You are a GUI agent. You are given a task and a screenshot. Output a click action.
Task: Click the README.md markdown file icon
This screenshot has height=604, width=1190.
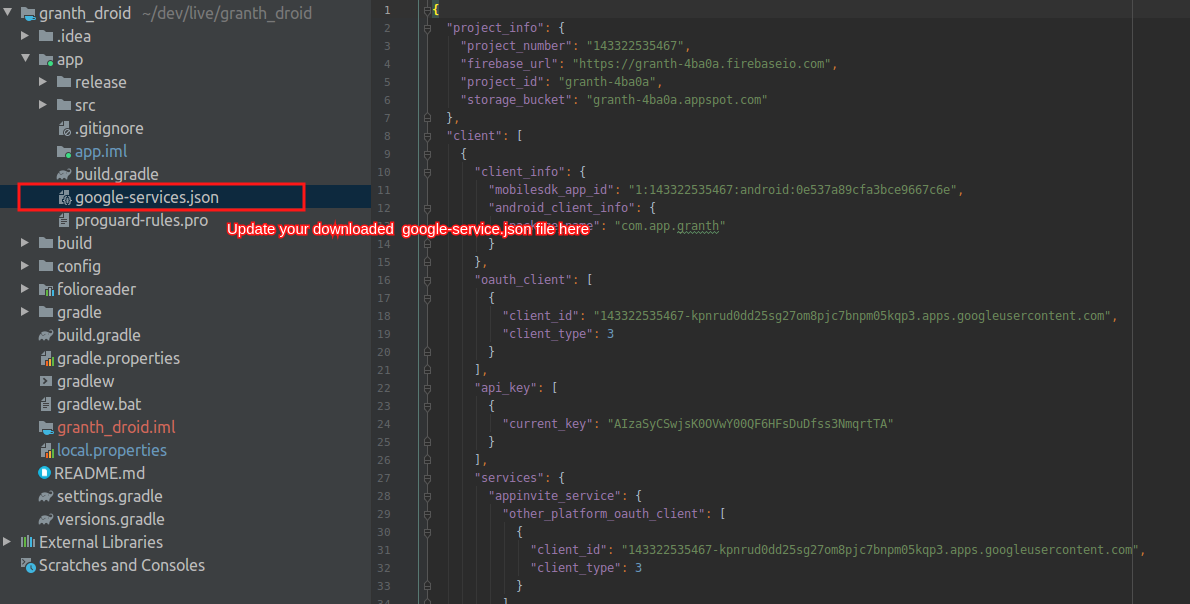tap(44, 473)
